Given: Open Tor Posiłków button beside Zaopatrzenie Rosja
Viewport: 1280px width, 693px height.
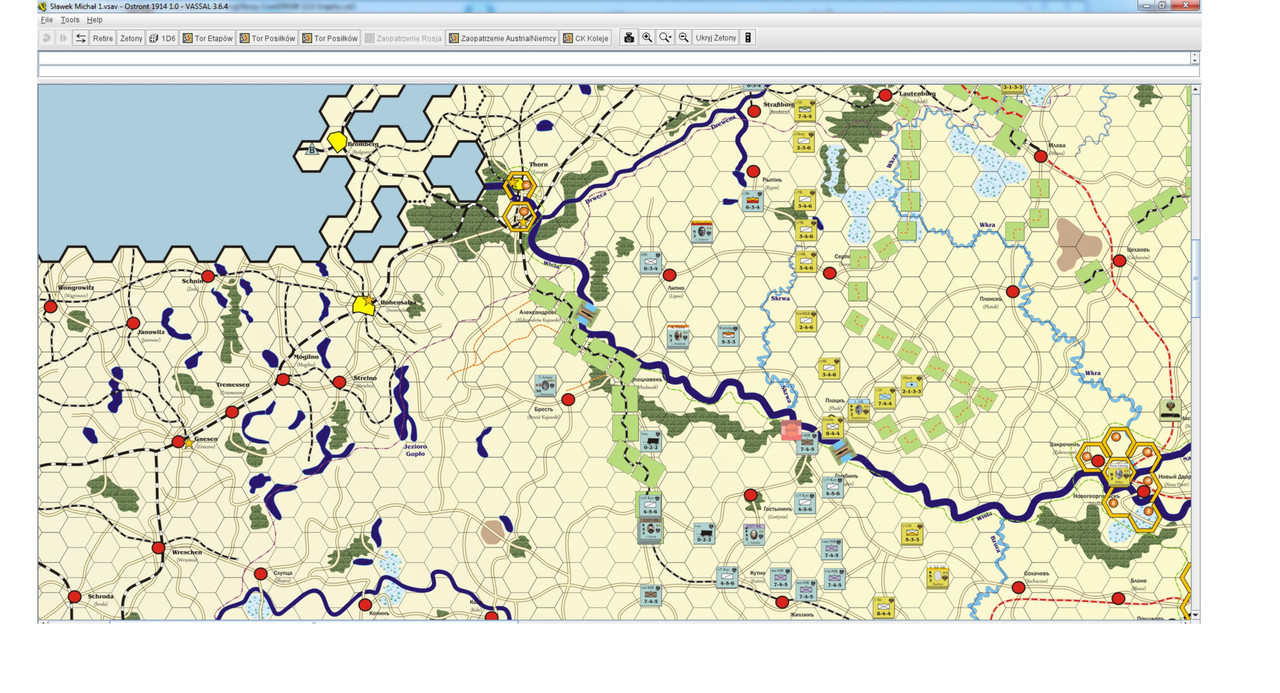Looking at the screenshot, I should click(x=330, y=38).
